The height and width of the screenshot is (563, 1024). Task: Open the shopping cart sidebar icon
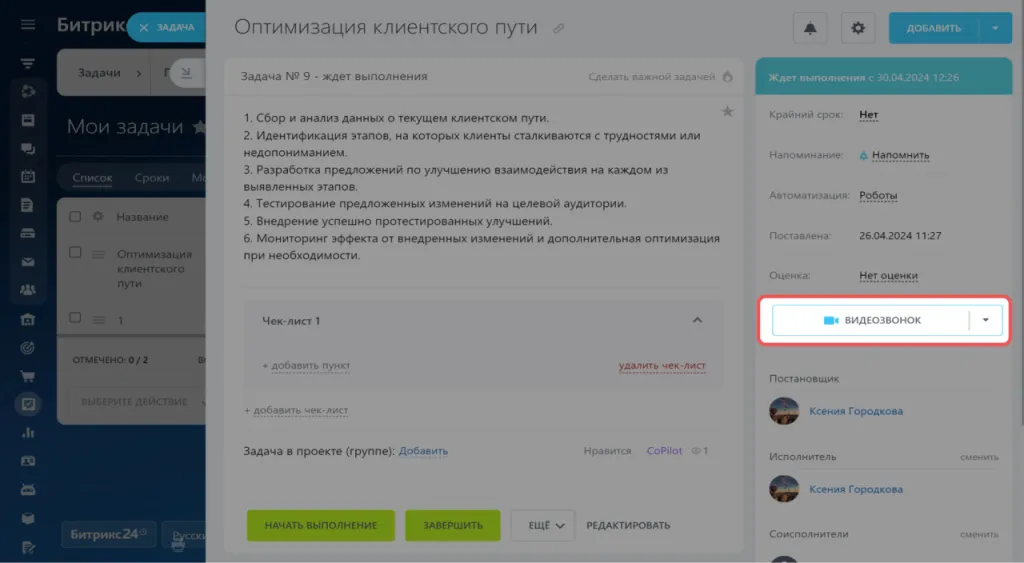(x=27, y=376)
